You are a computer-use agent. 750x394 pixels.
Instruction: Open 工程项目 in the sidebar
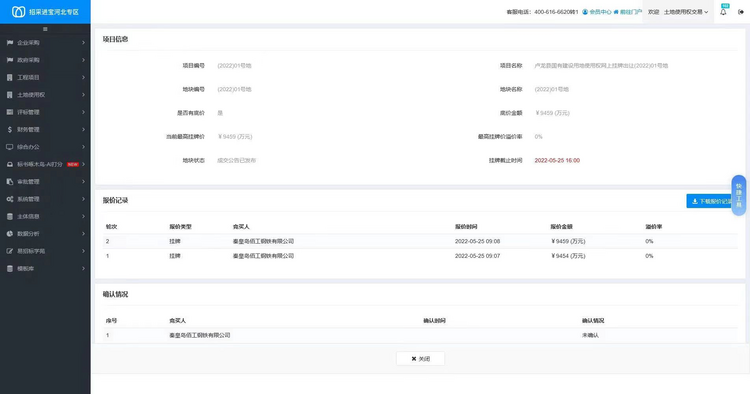click(x=45, y=77)
